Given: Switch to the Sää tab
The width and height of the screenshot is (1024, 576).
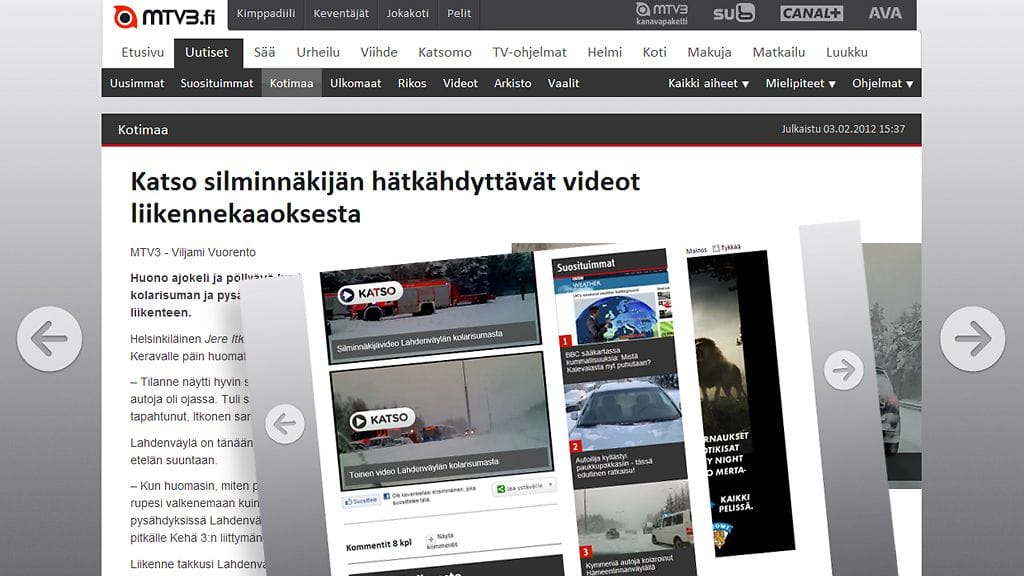Looking at the screenshot, I should [x=264, y=52].
